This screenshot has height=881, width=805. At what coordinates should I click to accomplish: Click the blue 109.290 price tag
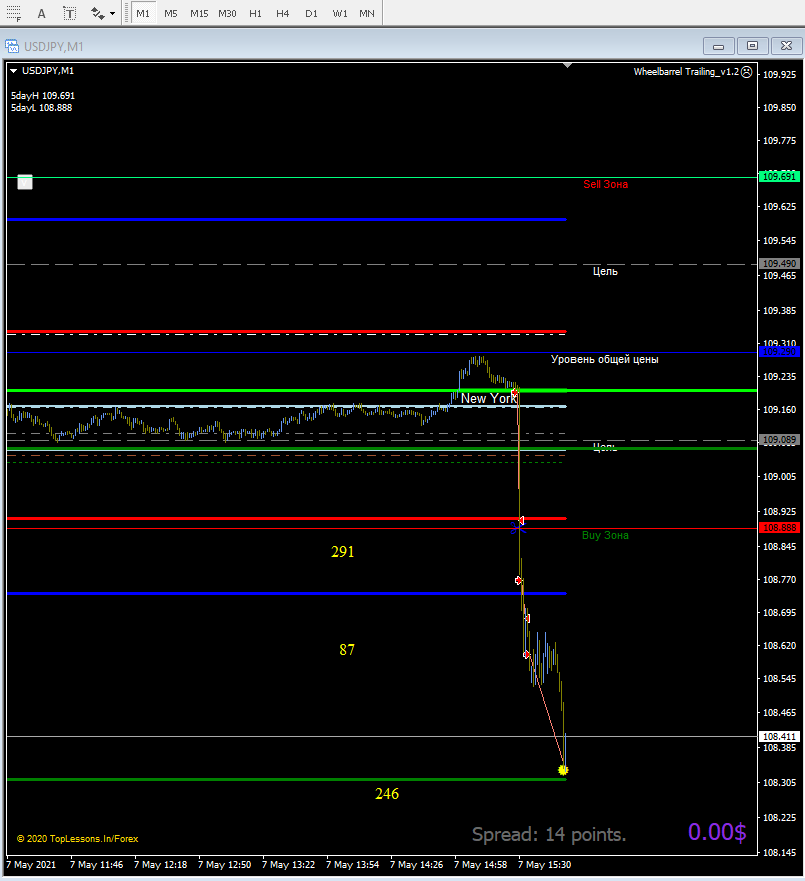tap(779, 352)
